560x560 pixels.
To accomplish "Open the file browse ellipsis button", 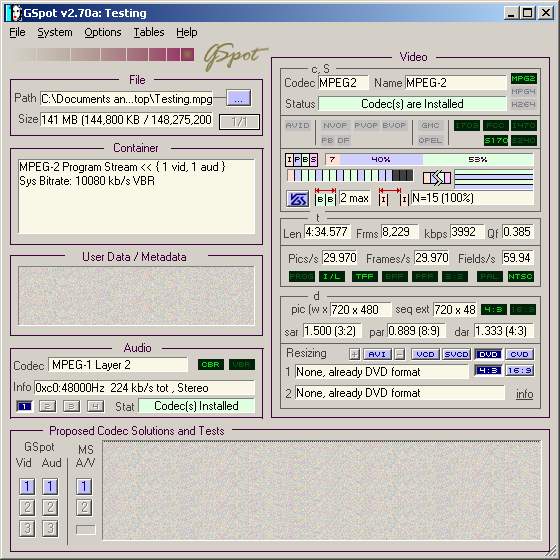I will (x=239, y=99).
